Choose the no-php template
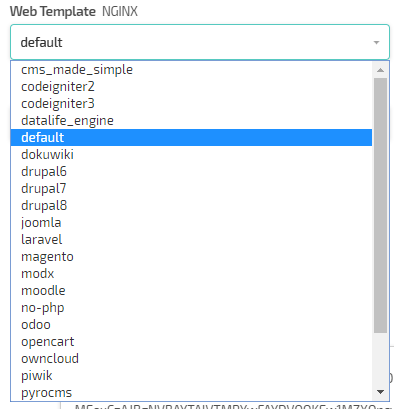394x409 pixels. pos(191,308)
